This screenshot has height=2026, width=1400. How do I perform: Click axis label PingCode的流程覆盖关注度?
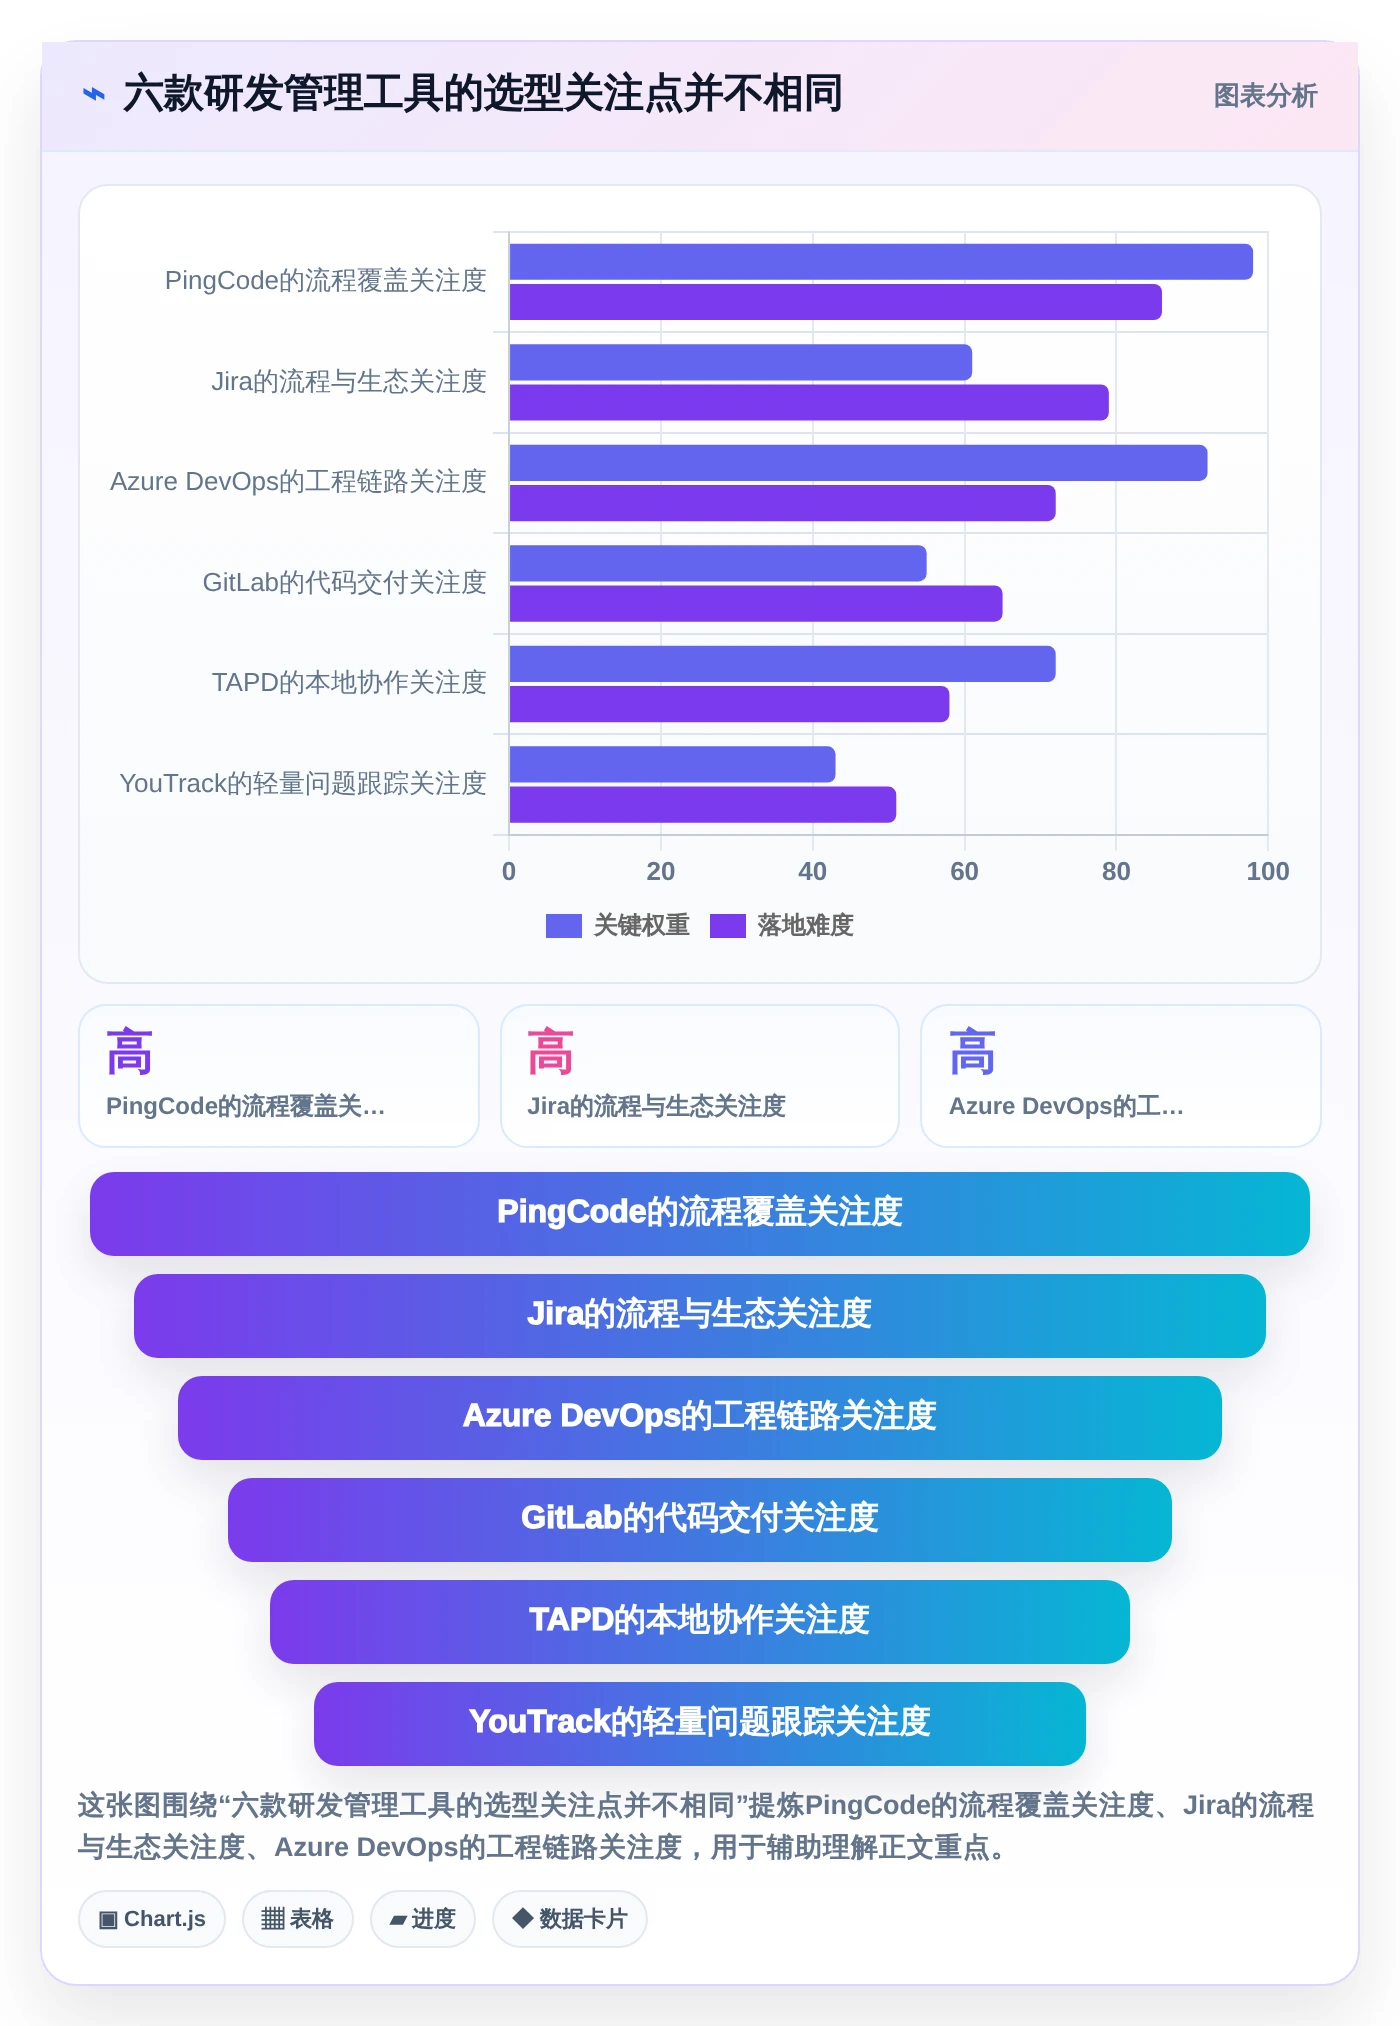[x=325, y=281]
